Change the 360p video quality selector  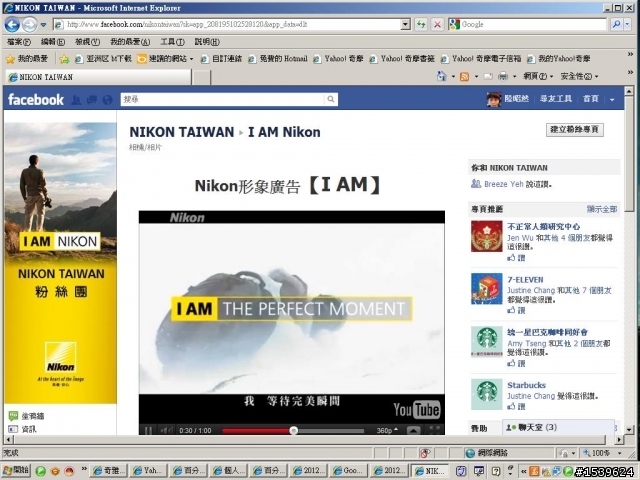point(387,430)
